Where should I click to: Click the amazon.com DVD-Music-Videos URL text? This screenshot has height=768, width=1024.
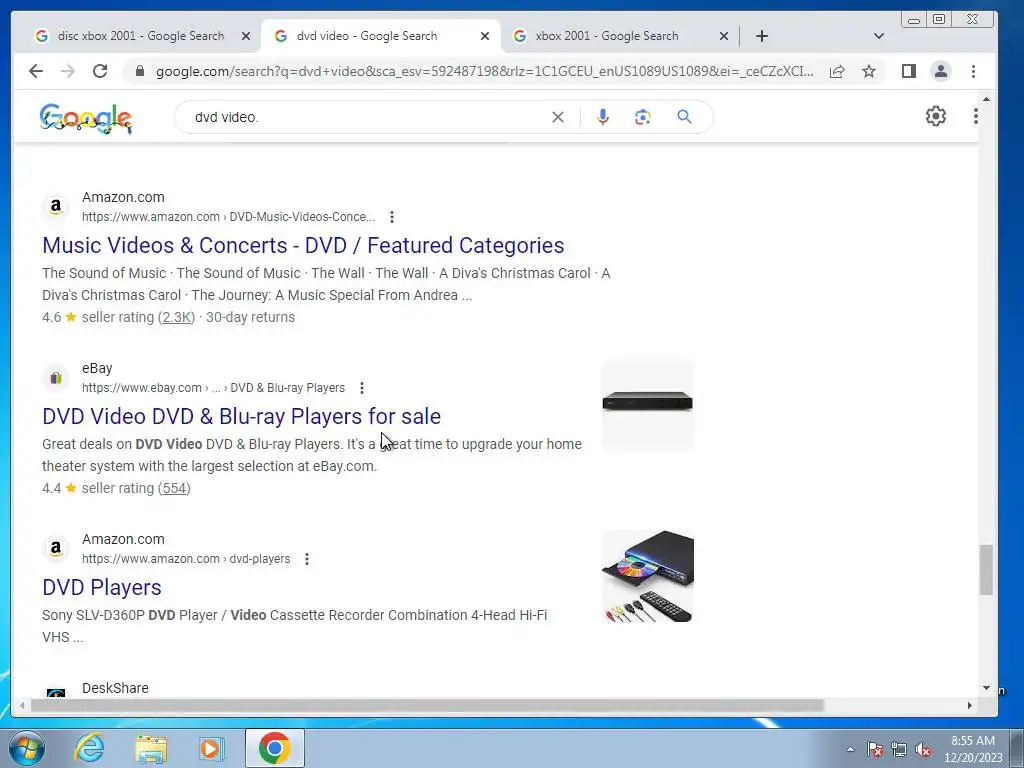click(229, 217)
